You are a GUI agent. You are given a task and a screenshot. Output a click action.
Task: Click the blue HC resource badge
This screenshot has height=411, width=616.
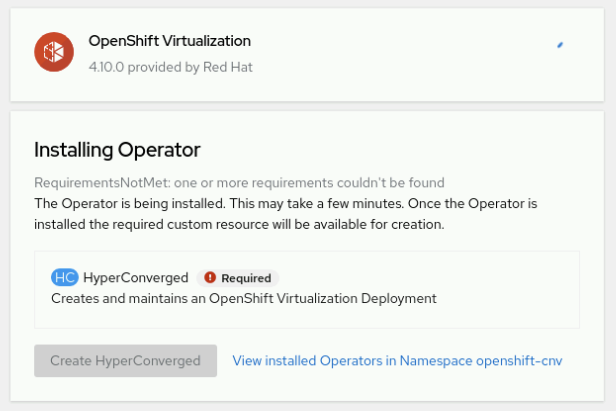(x=64, y=277)
